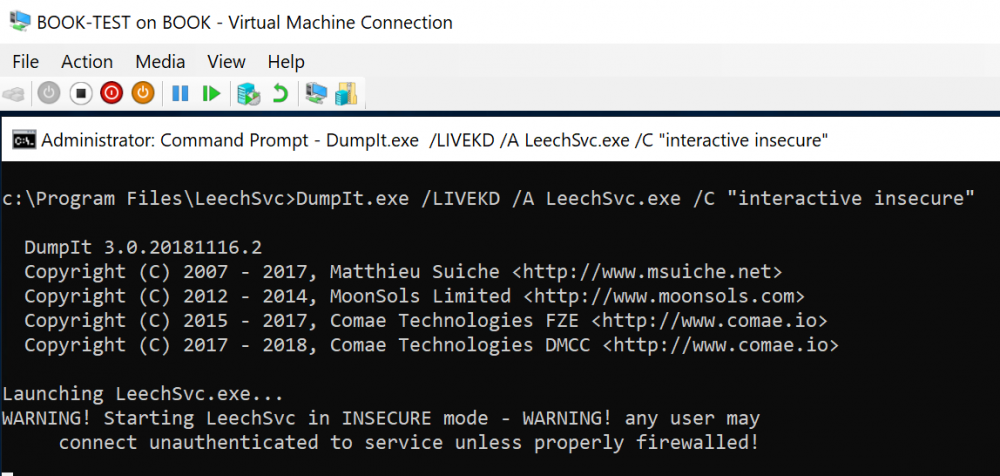The height and width of the screenshot is (476, 1000).
Task: Click the grey Start power icon
Action: tap(48, 93)
